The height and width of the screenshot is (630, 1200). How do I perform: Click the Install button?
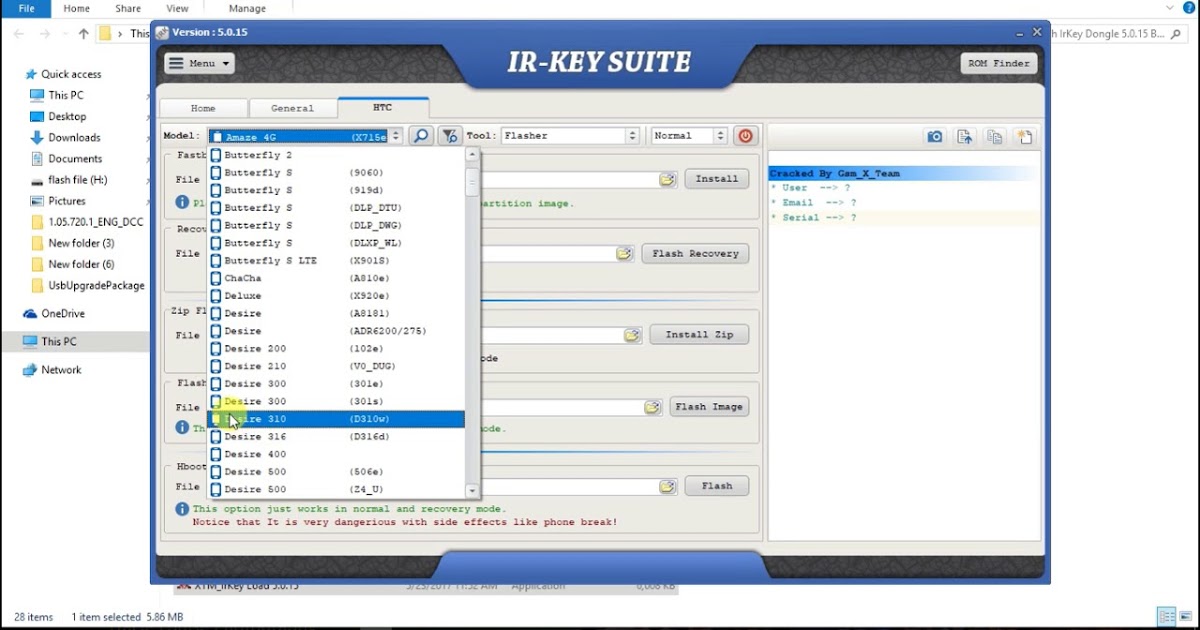tap(717, 179)
